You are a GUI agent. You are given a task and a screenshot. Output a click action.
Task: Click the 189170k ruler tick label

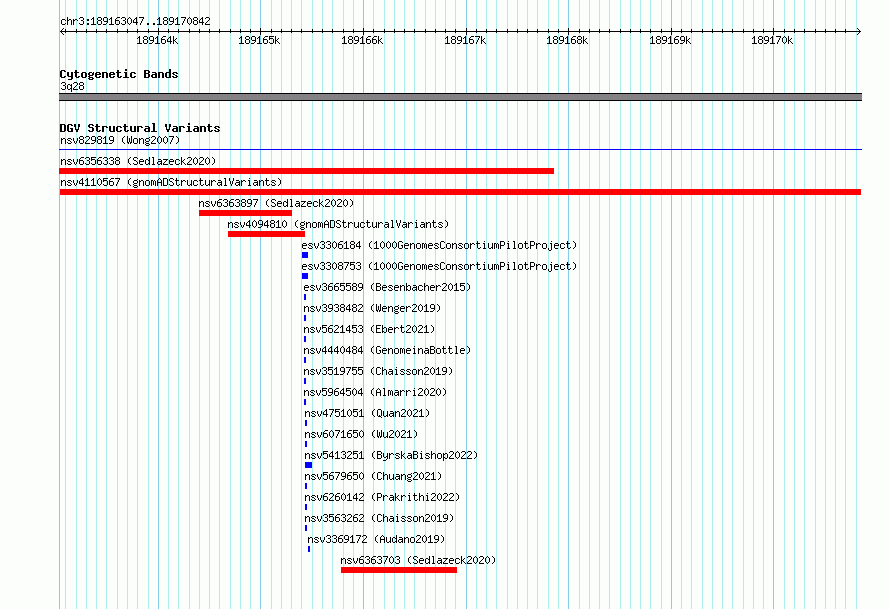[x=772, y=40]
